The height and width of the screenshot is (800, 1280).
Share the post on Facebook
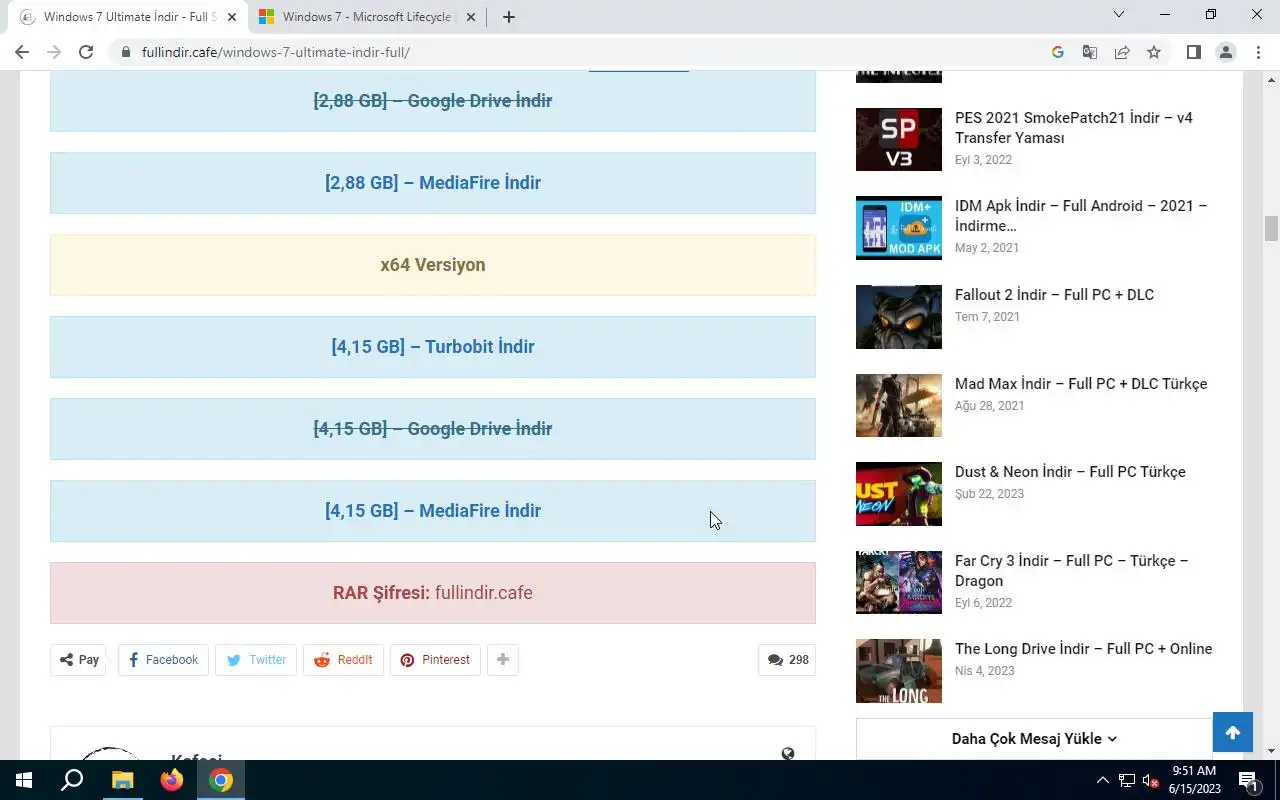point(163,660)
